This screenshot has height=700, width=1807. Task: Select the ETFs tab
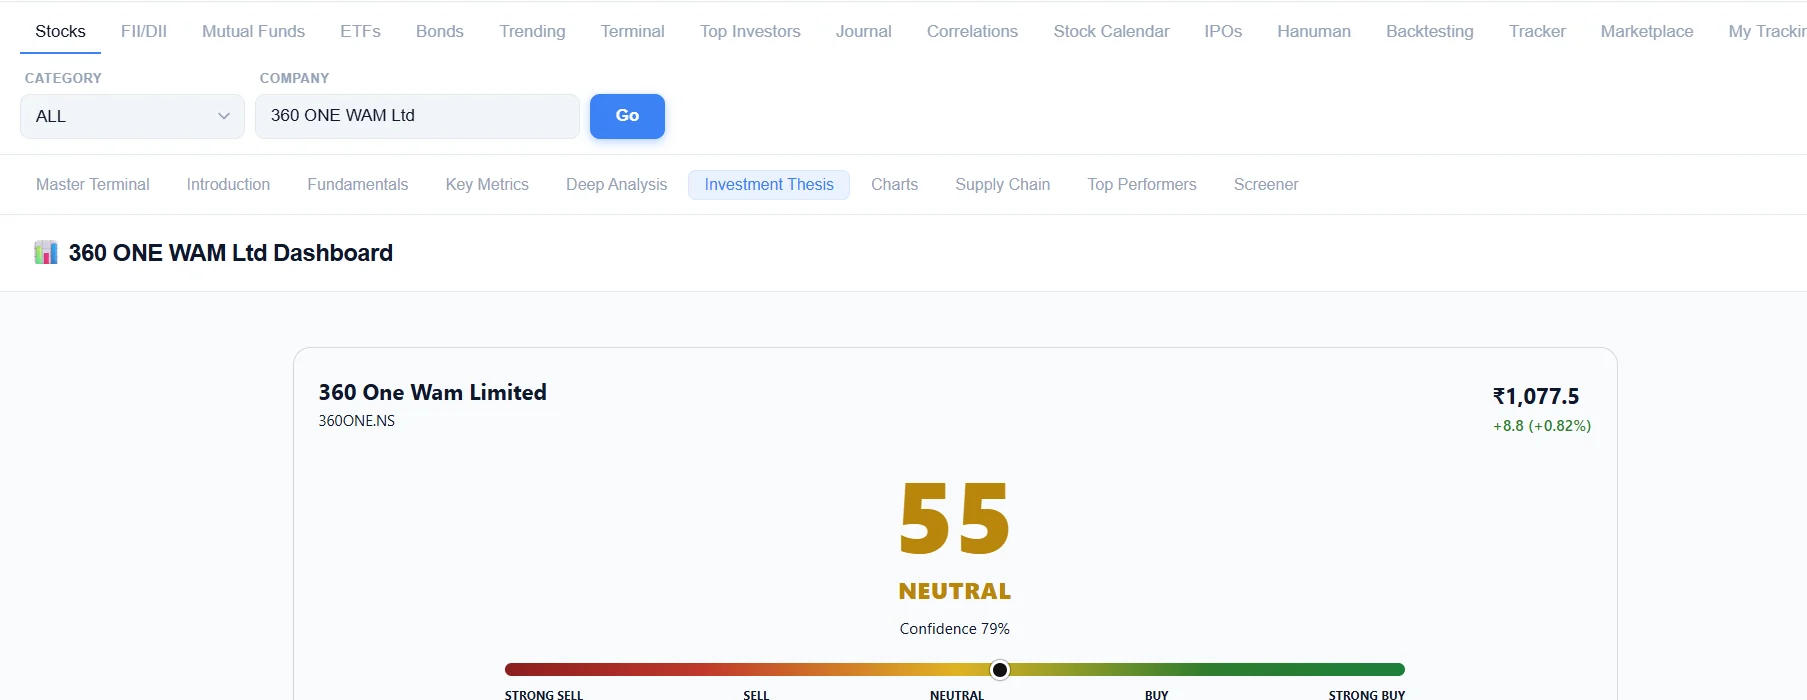coord(360,31)
